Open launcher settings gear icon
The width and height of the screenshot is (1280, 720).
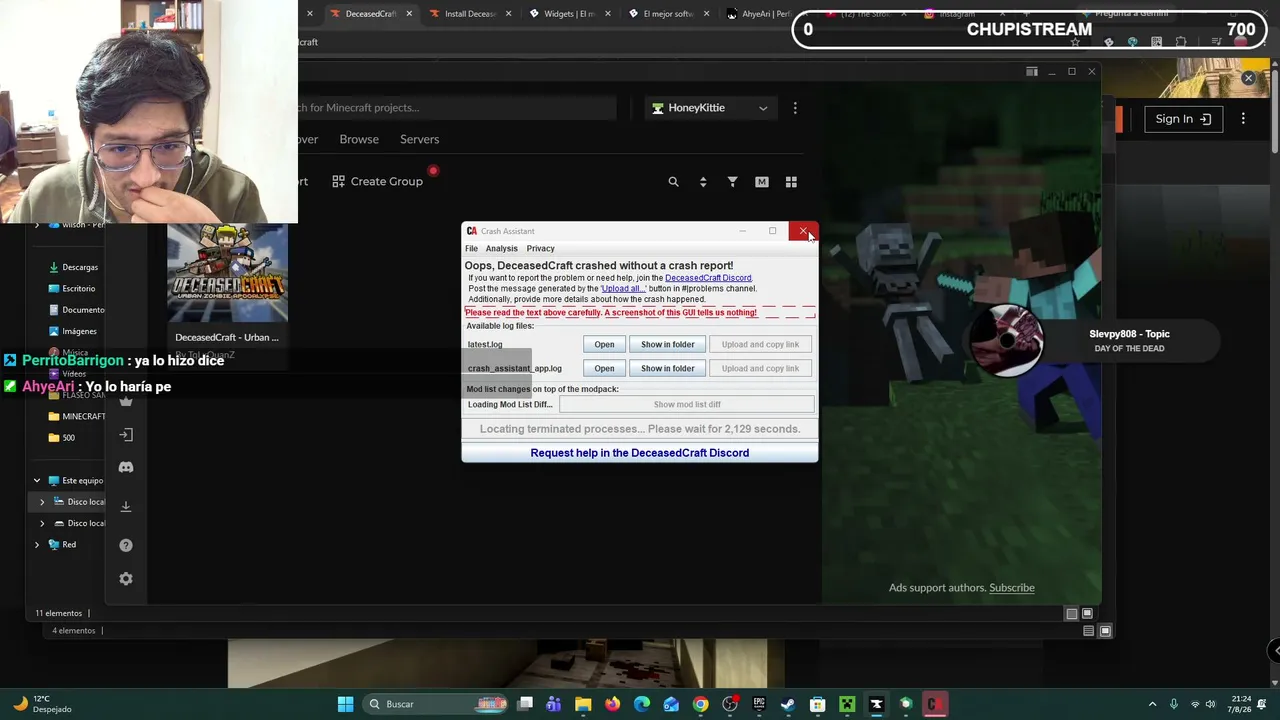(126, 579)
